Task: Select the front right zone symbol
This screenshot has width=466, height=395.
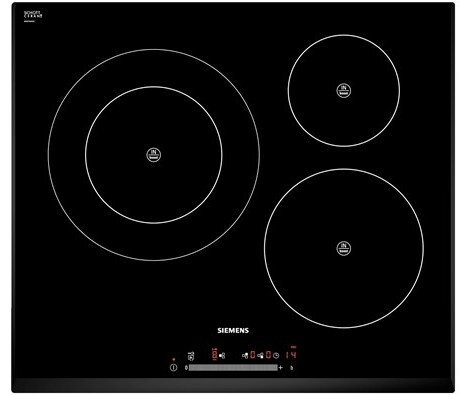Action: [261, 356]
